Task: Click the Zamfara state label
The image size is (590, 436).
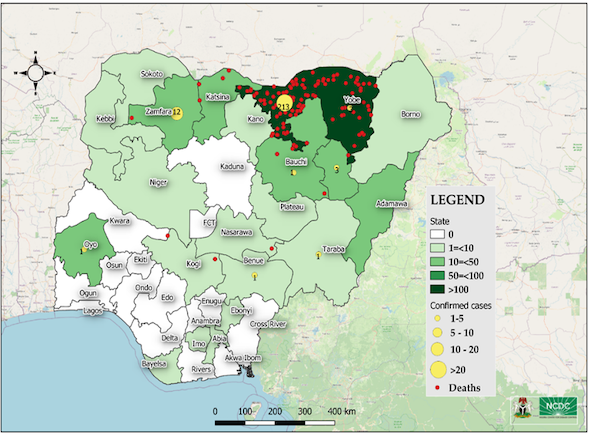Action: click(x=159, y=112)
